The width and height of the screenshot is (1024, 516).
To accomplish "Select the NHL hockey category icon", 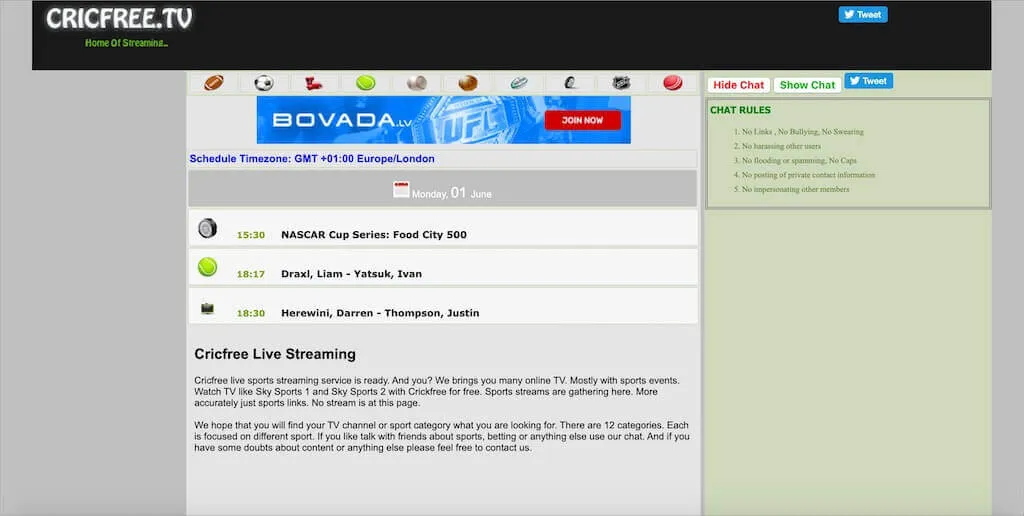I will click(x=621, y=83).
